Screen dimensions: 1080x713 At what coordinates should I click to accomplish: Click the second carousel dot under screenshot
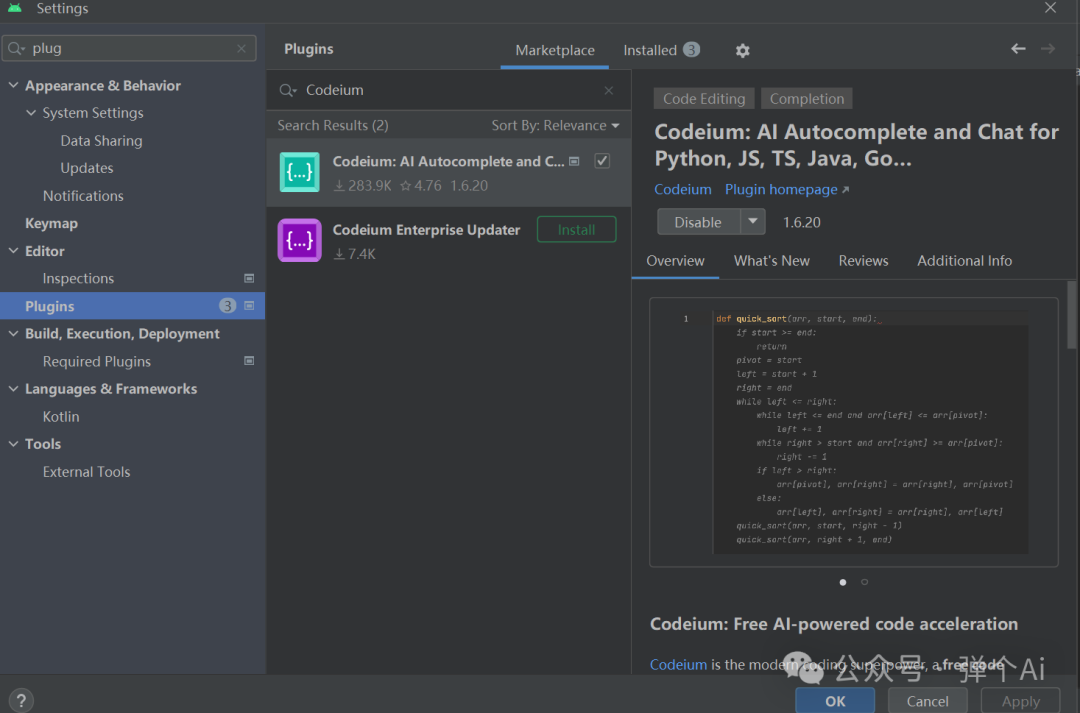click(864, 581)
